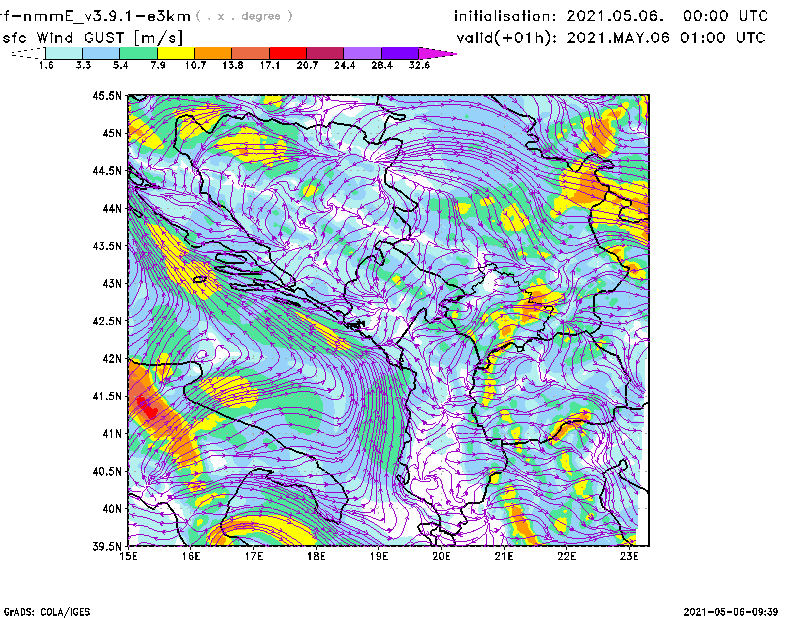The height and width of the screenshot is (618, 800).
Task: Click the light blue 3.3–5.4 legend swatch
Action: [101, 53]
